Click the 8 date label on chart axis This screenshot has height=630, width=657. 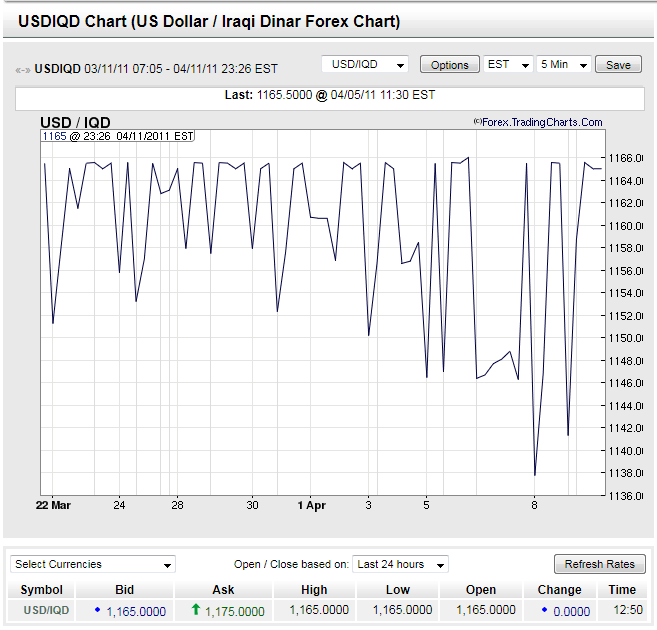click(x=534, y=505)
